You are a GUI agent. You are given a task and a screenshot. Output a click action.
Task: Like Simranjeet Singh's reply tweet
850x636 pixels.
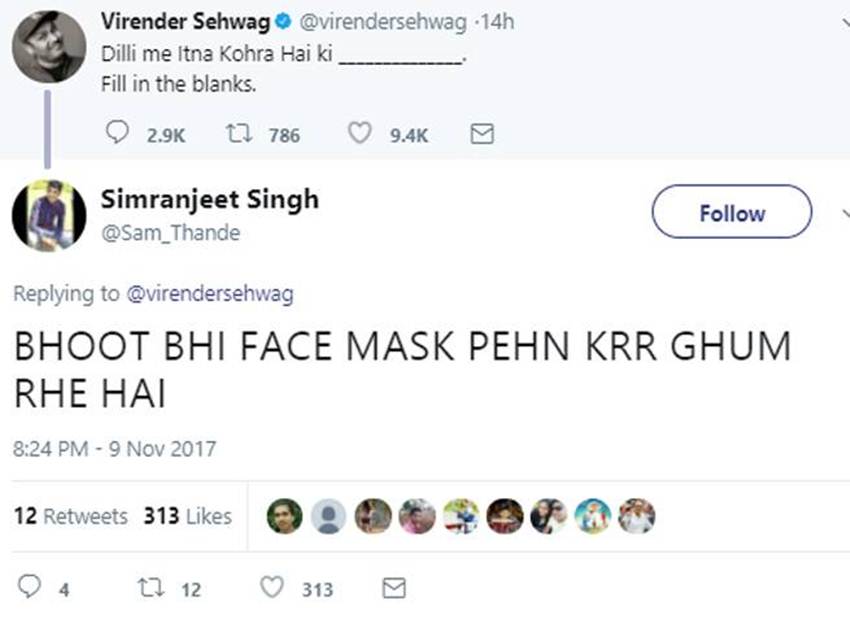(x=272, y=588)
